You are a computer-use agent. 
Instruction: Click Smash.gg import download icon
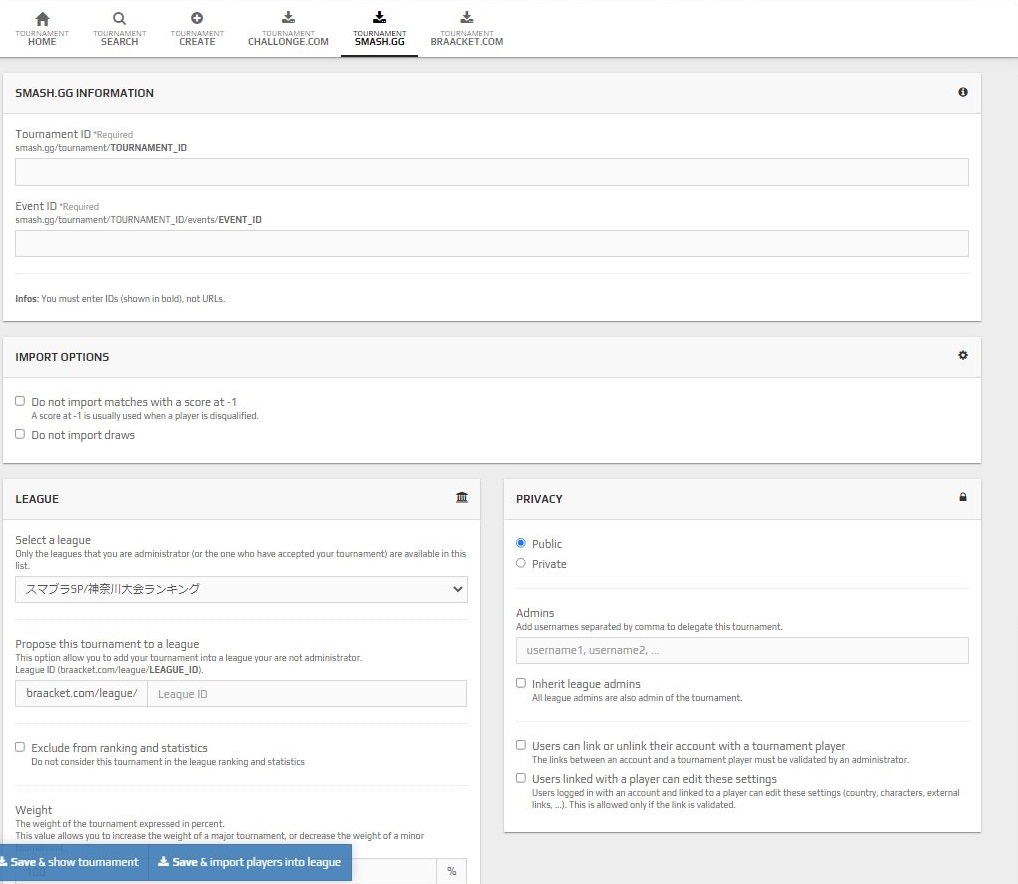tap(379, 18)
